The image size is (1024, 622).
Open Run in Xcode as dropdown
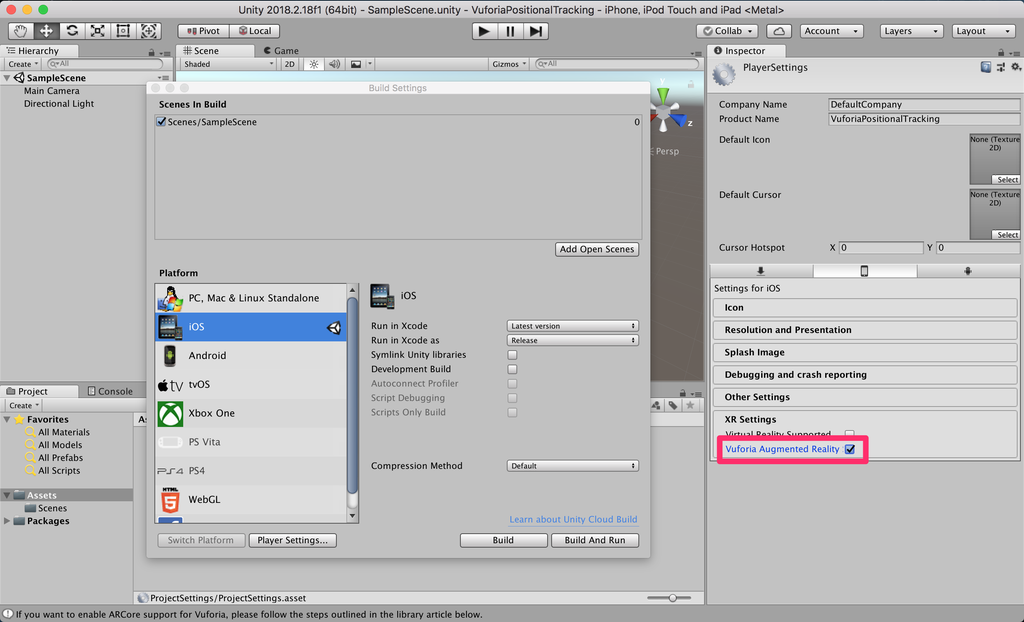pyautogui.click(x=573, y=340)
